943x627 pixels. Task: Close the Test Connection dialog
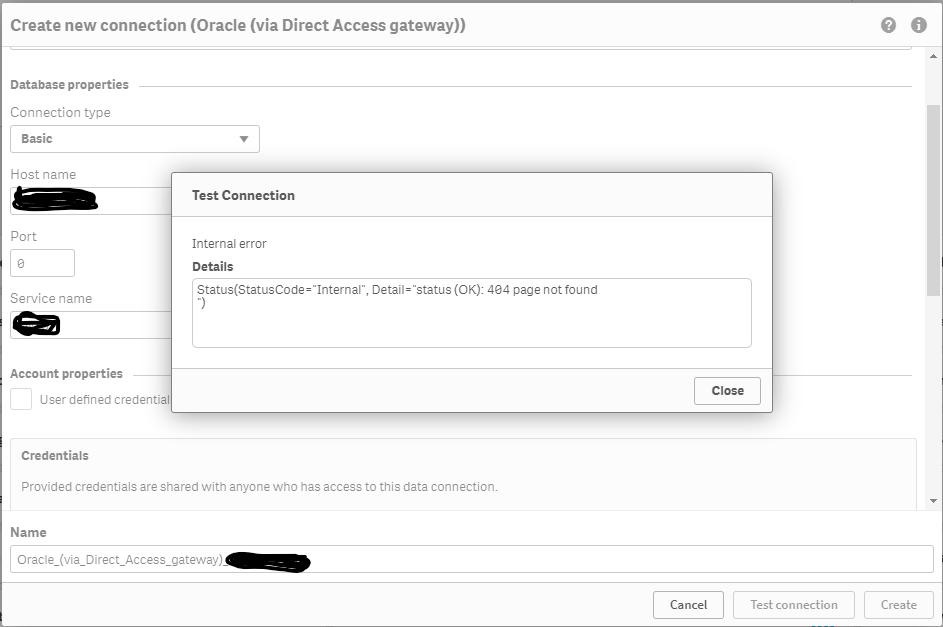(x=727, y=391)
